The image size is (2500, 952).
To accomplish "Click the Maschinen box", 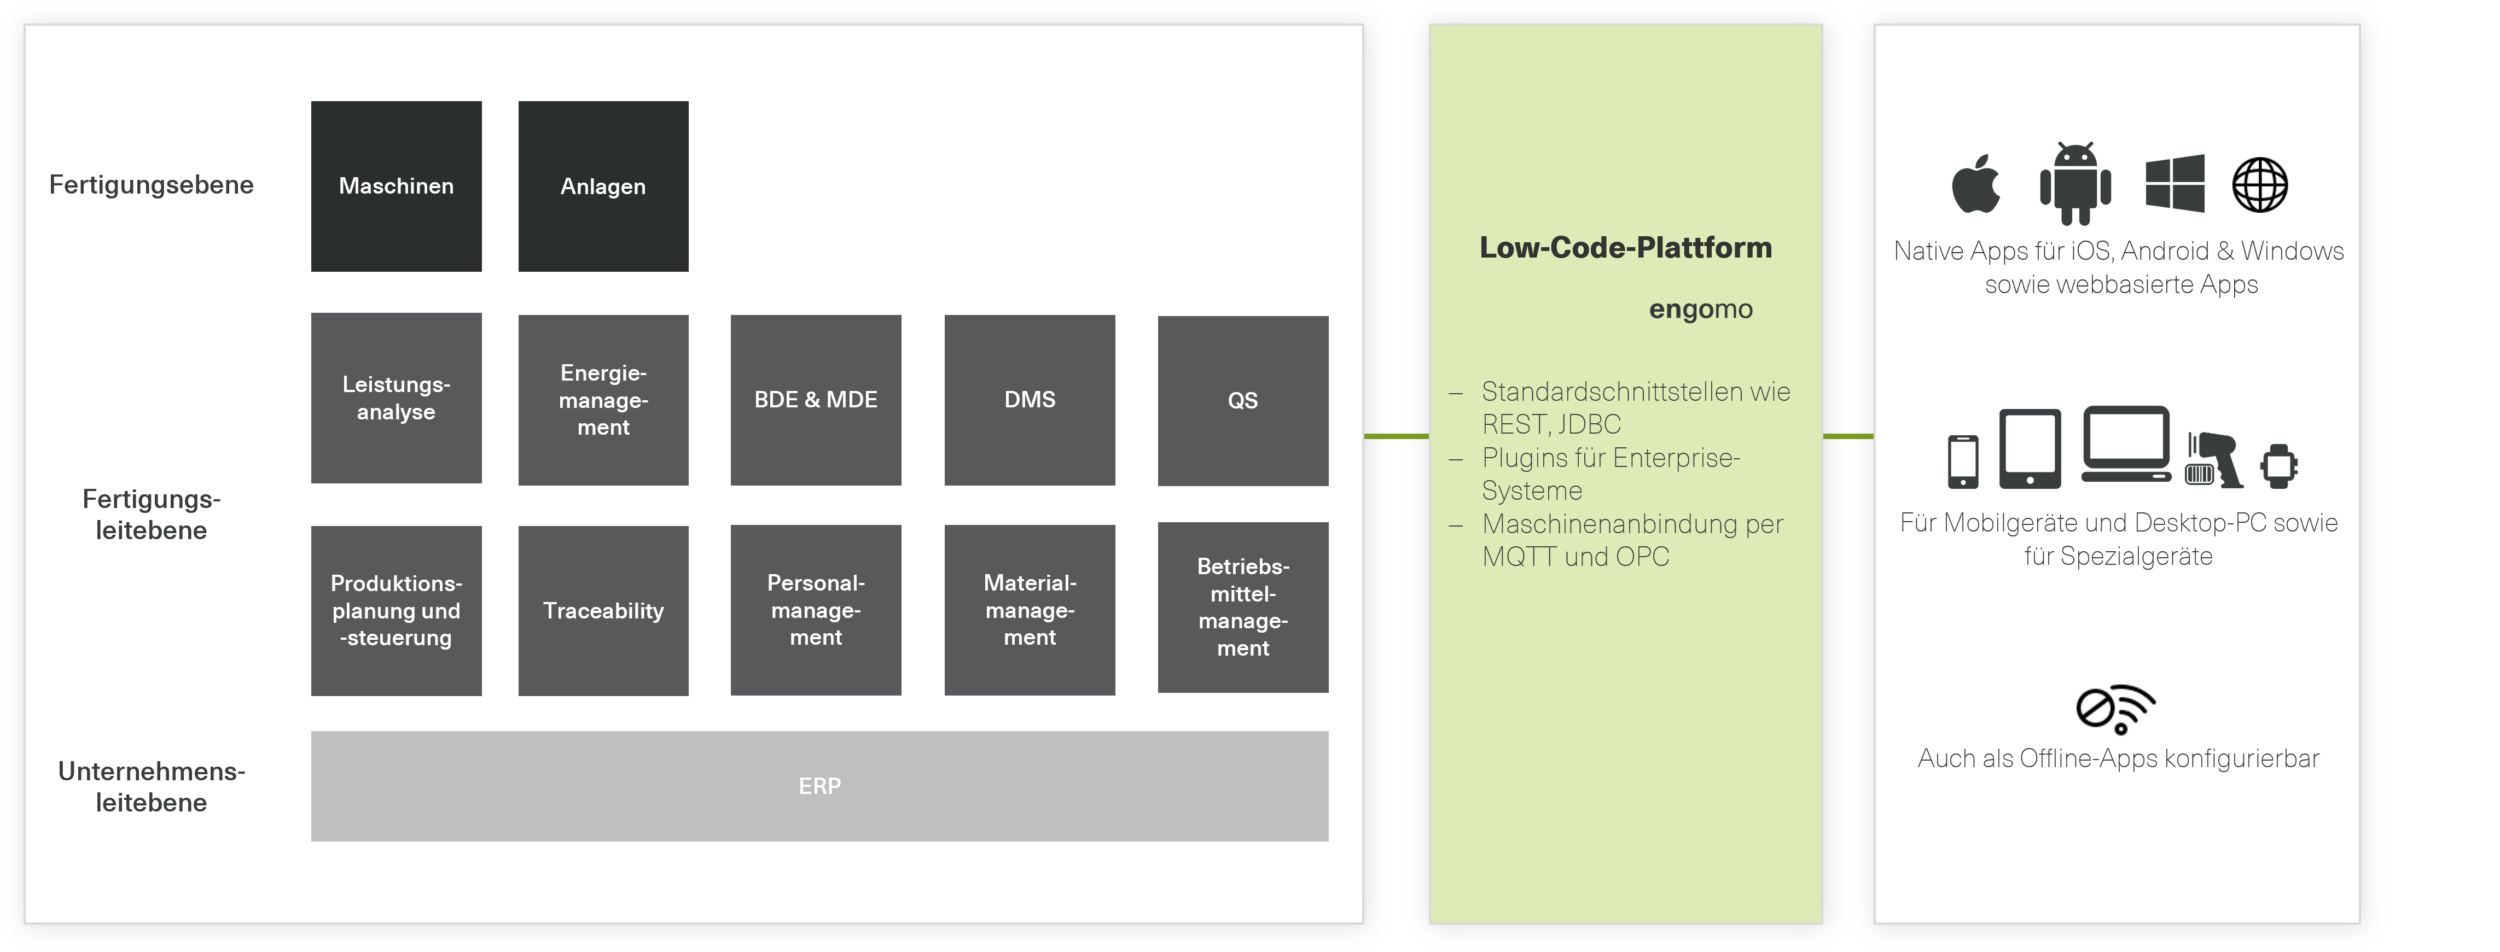I will click(x=396, y=186).
